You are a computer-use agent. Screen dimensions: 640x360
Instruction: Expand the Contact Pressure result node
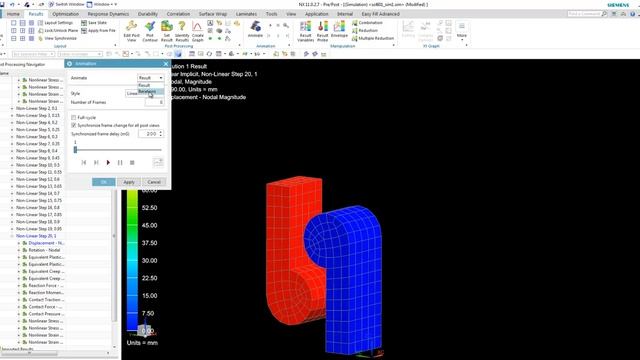pos(19,314)
